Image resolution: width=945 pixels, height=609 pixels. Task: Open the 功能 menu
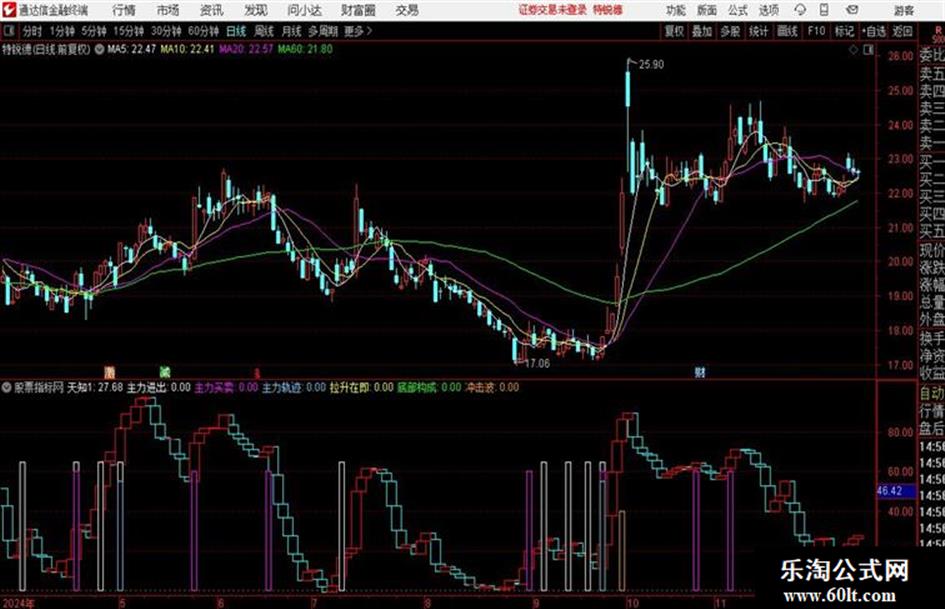point(676,10)
